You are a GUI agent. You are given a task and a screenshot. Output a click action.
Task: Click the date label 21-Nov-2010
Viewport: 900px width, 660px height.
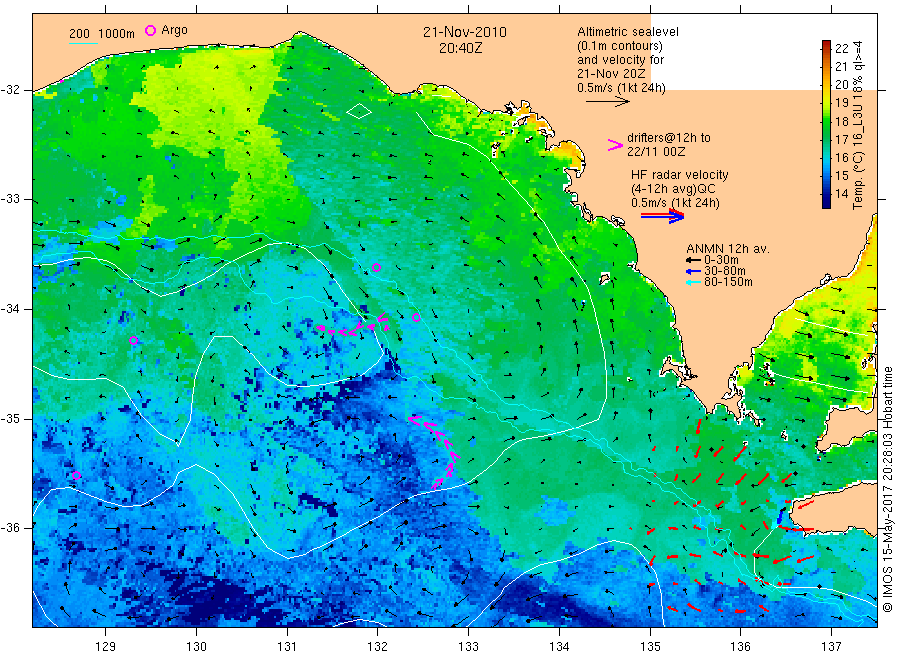(x=465, y=32)
